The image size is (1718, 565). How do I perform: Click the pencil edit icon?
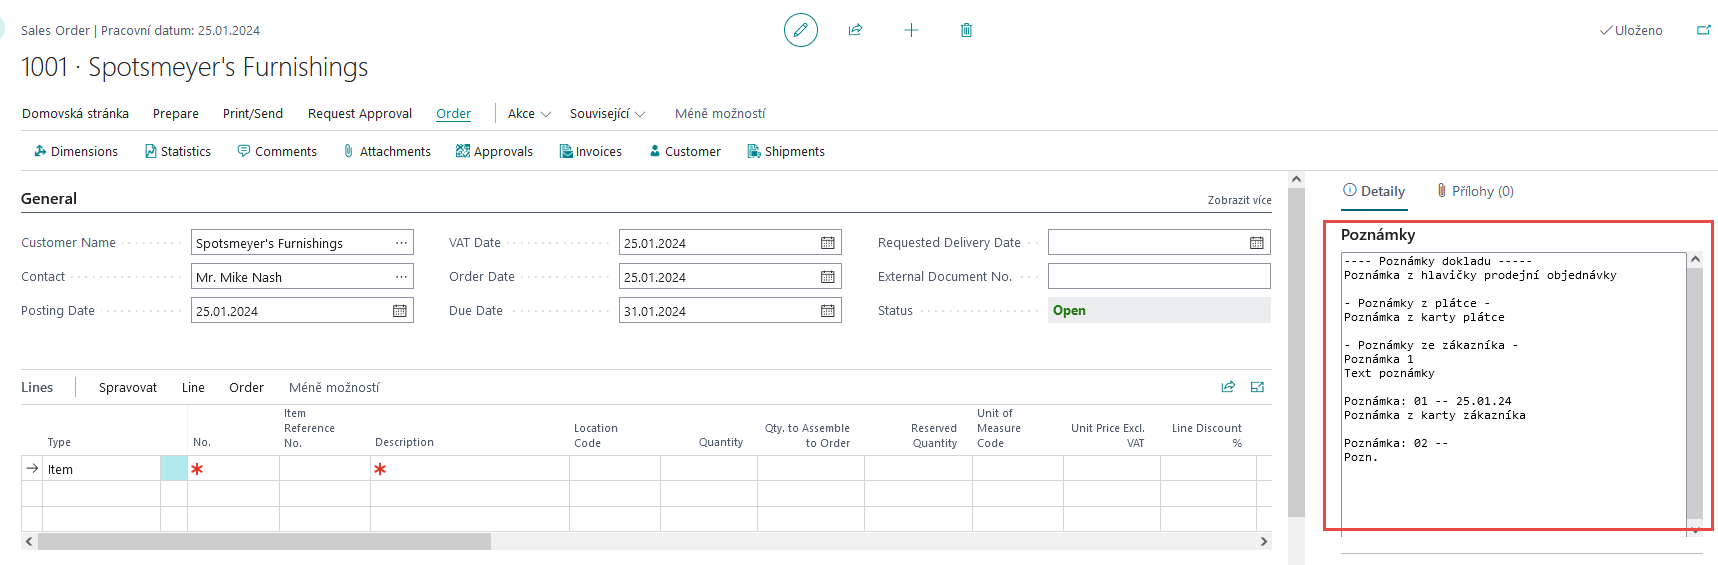tap(800, 30)
